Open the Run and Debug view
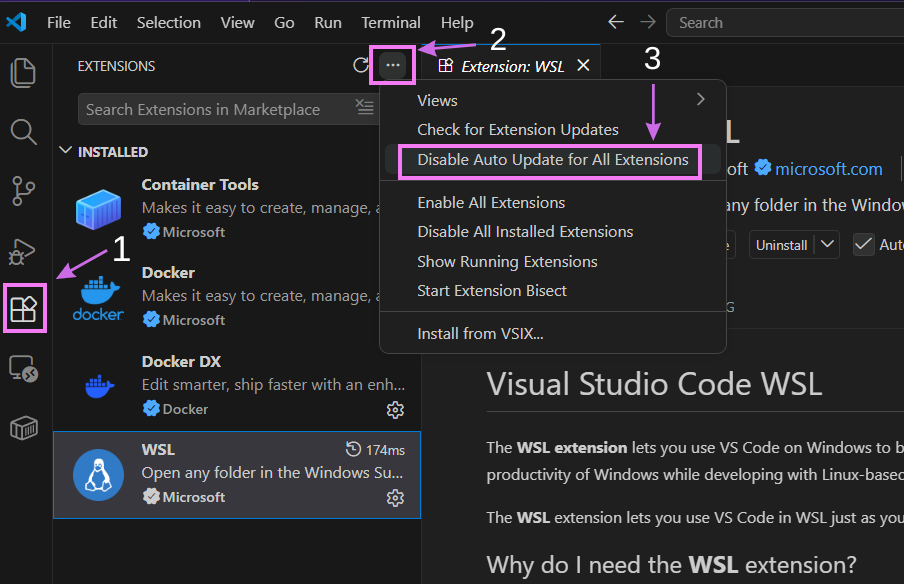Screen dimensions: 904x584 [x=22, y=251]
